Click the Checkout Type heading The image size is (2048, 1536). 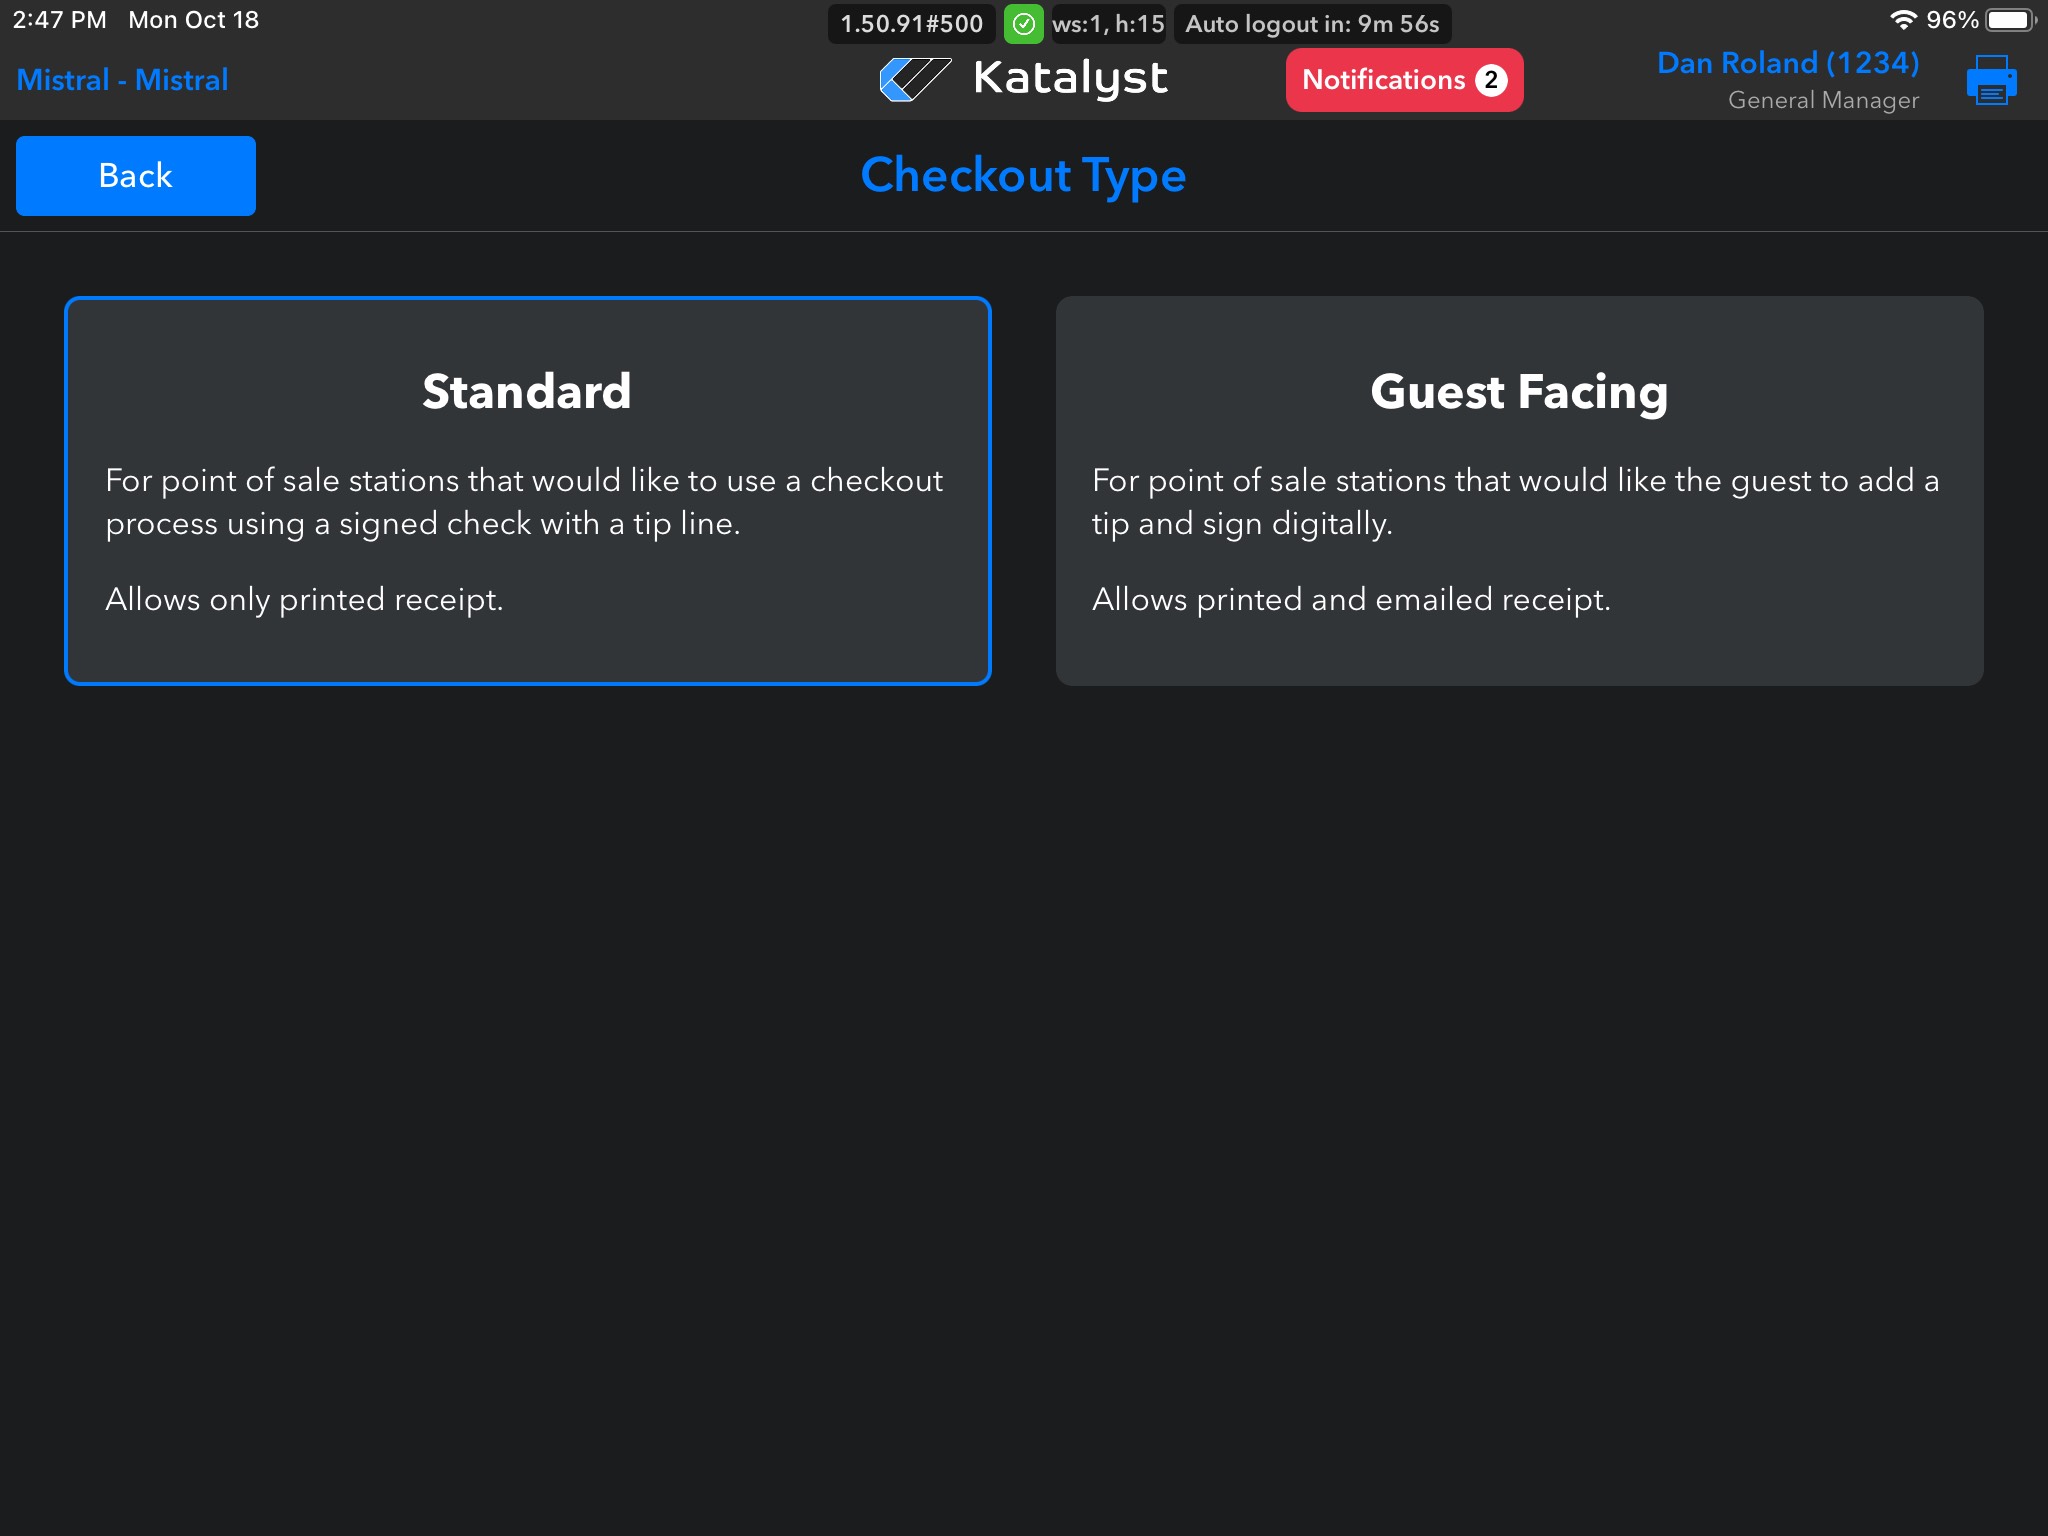click(1023, 175)
